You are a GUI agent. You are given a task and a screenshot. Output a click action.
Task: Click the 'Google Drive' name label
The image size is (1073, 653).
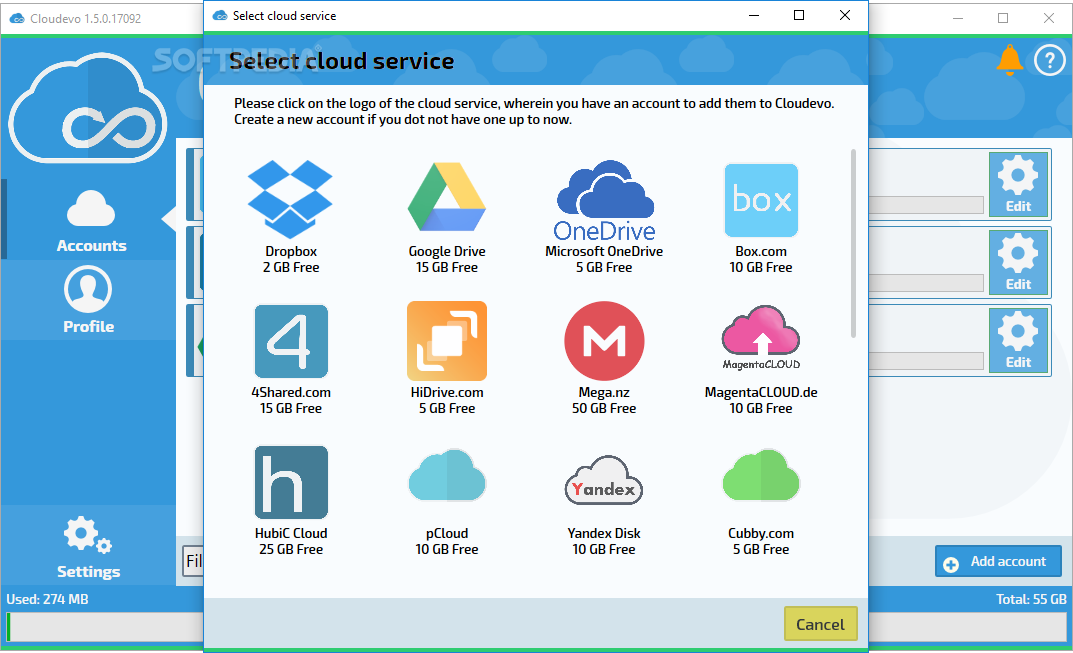[x=447, y=251]
